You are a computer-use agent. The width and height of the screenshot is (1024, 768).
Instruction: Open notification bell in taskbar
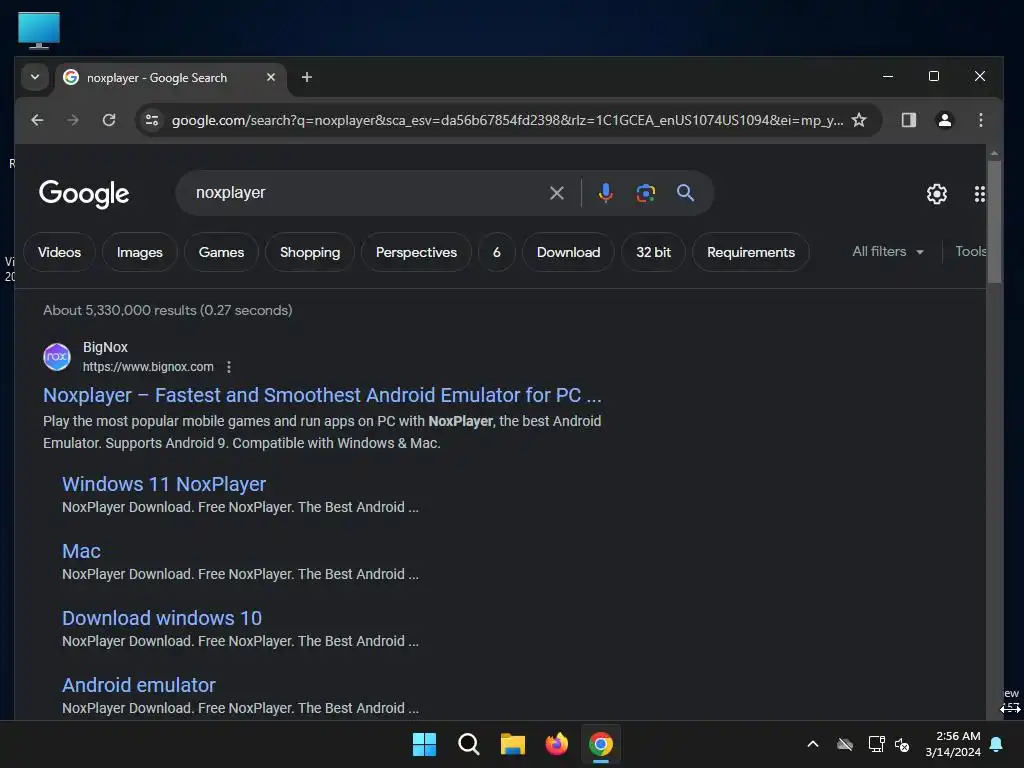point(996,744)
